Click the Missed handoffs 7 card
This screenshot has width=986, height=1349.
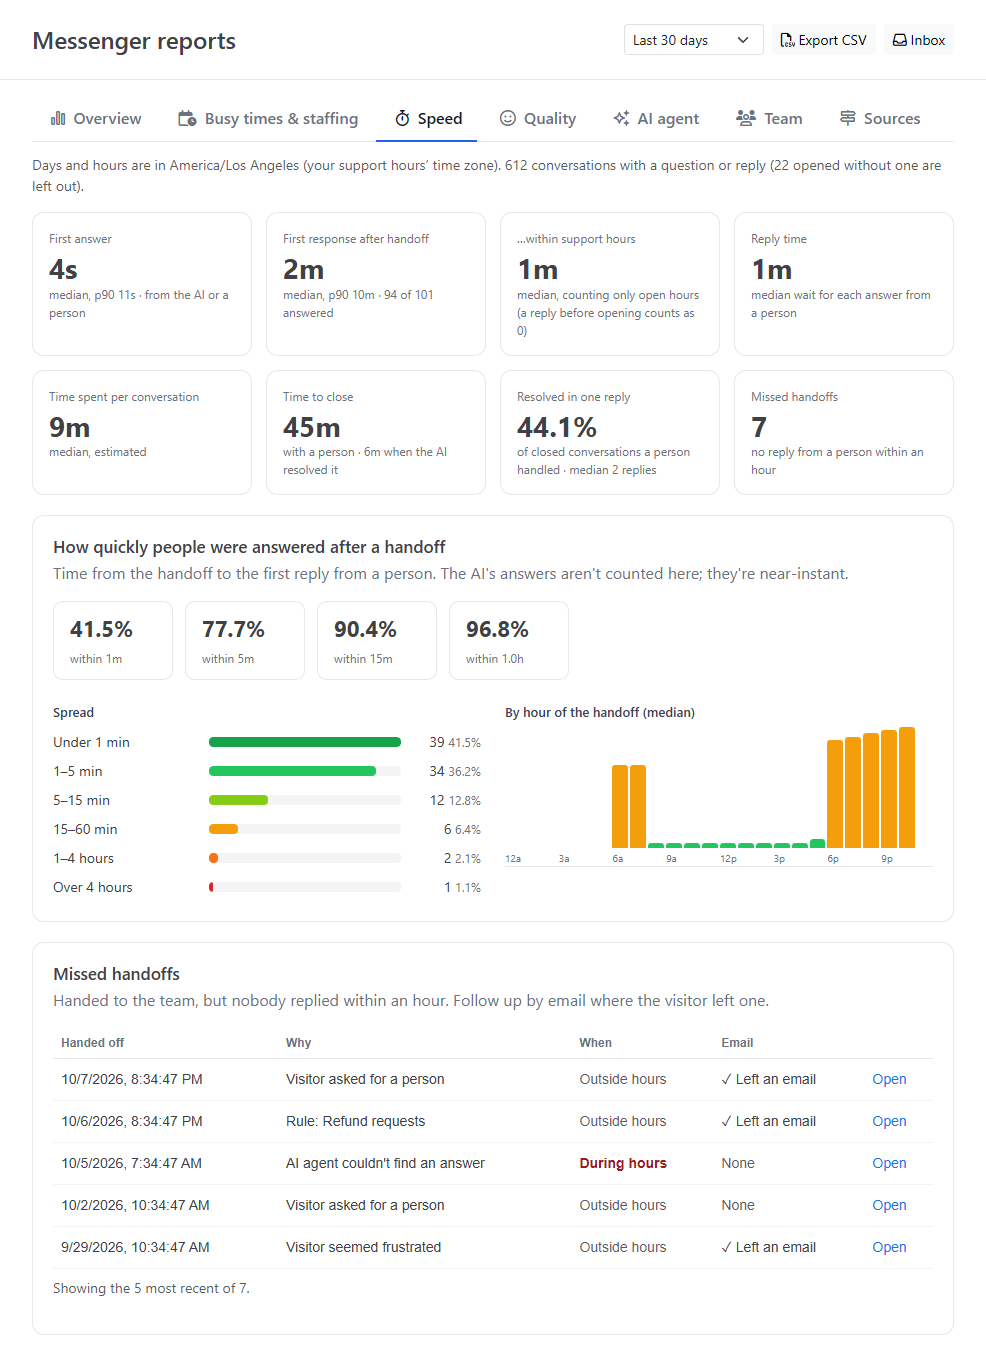click(844, 432)
